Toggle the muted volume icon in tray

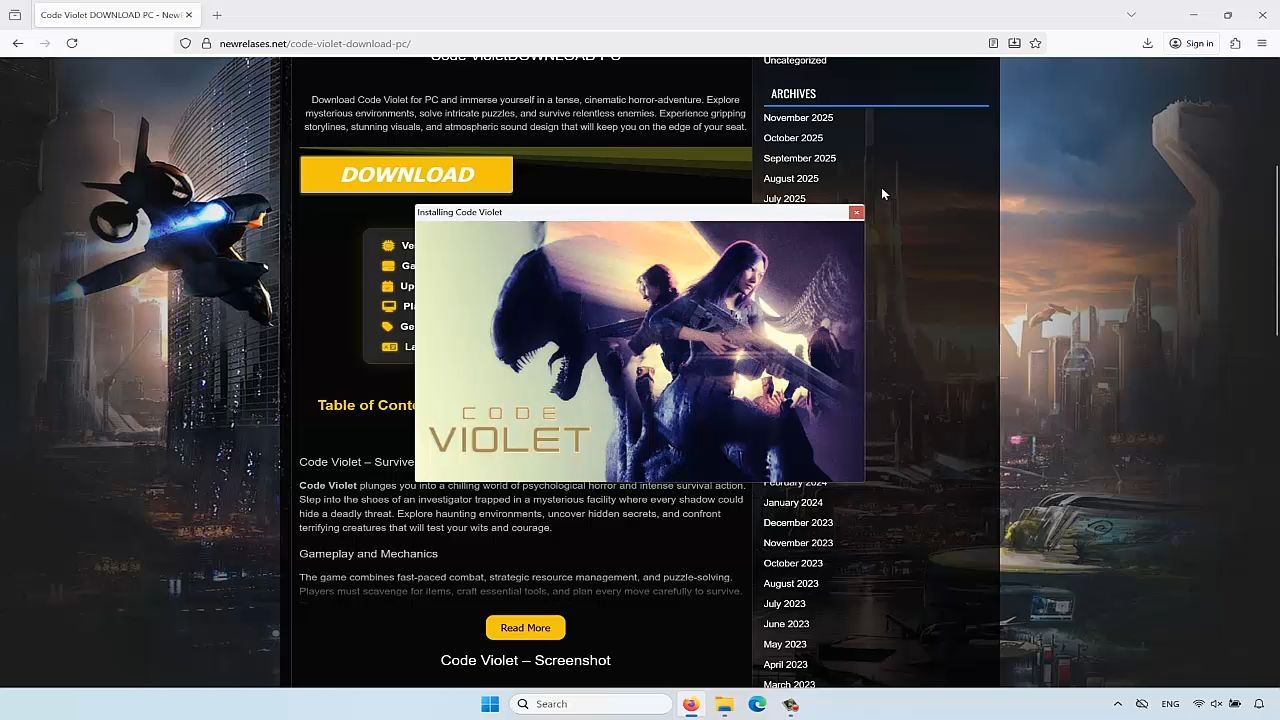pos(1216,704)
